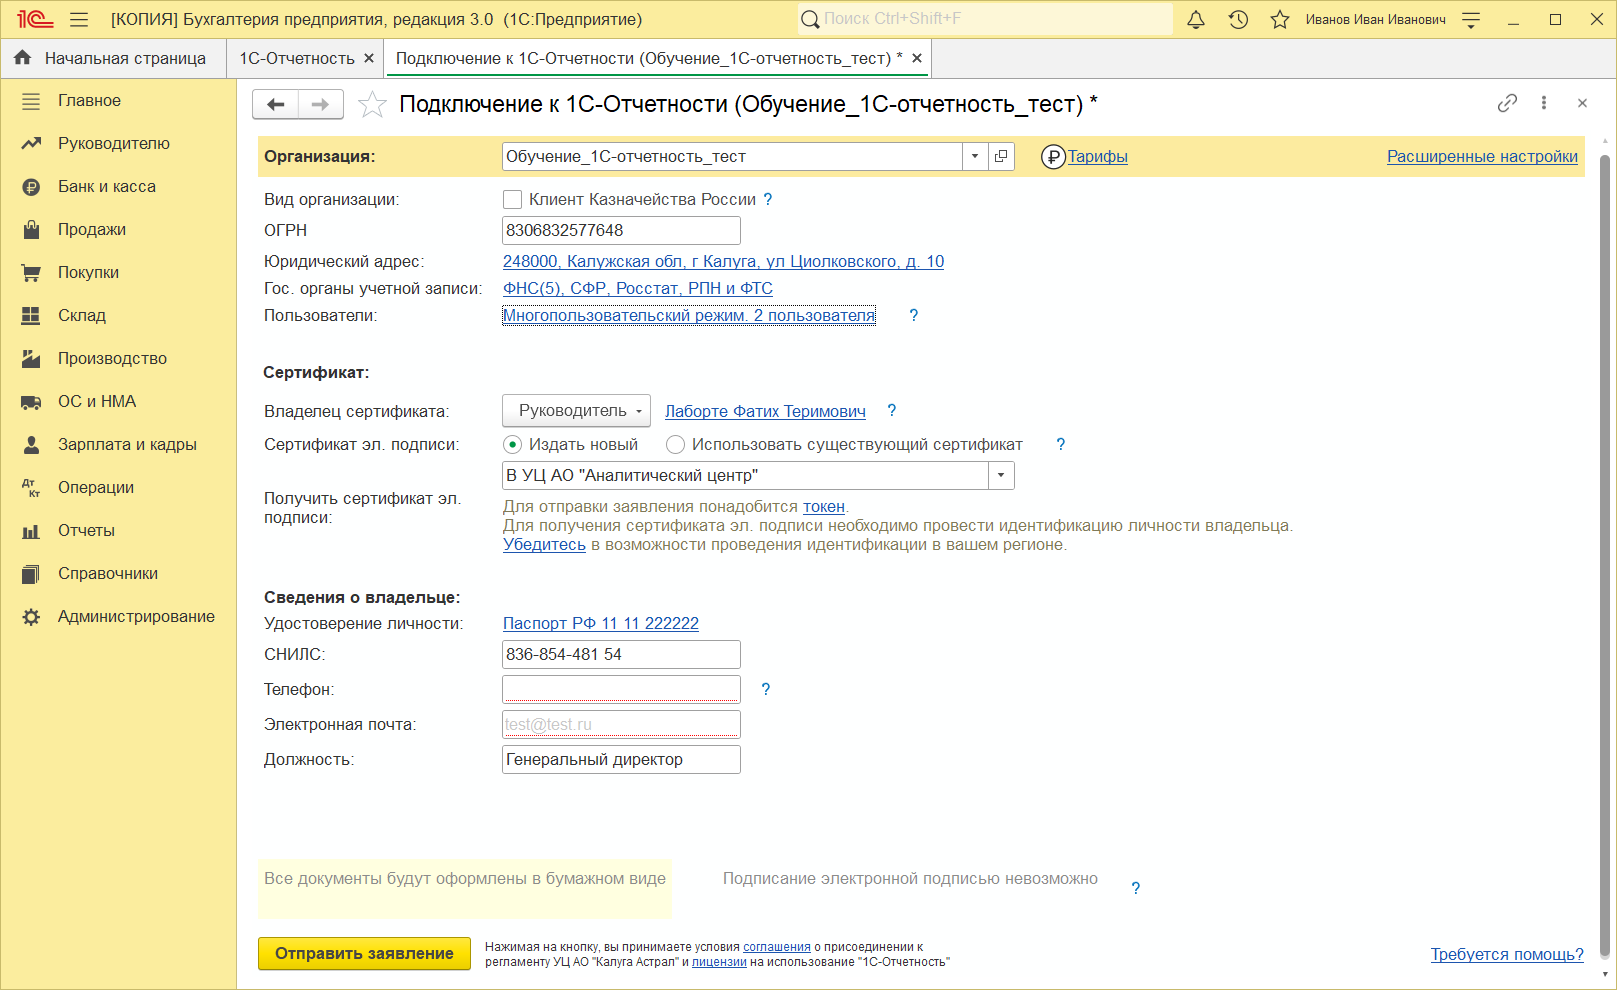Image resolution: width=1617 pixels, height=990 pixels.
Task: Tick Клиент Казначейства России checkbox
Action: (512, 200)
